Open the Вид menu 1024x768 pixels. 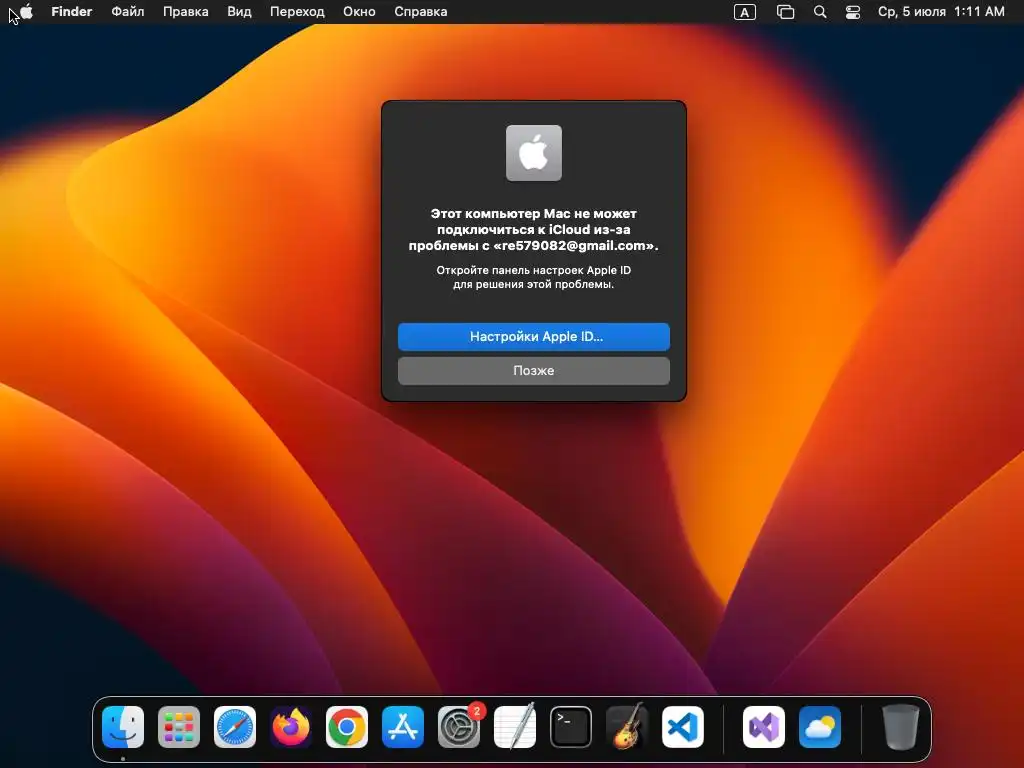(239, 12)
